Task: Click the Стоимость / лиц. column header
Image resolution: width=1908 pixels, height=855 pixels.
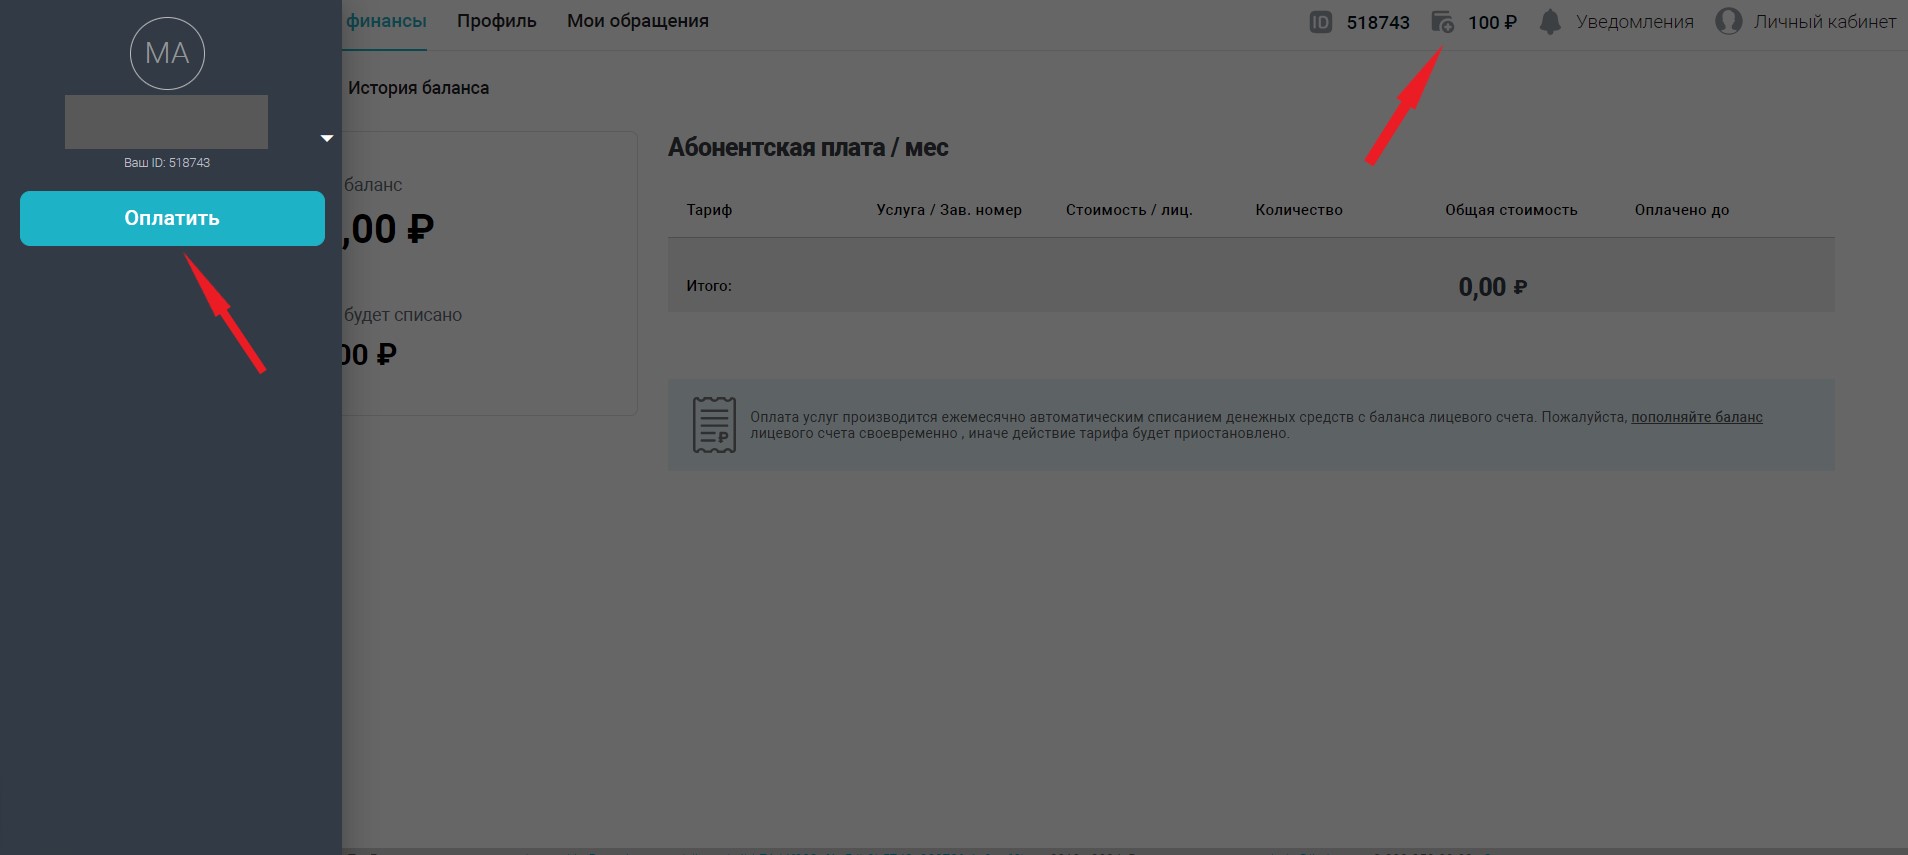Action: [x=1129, y=210]
